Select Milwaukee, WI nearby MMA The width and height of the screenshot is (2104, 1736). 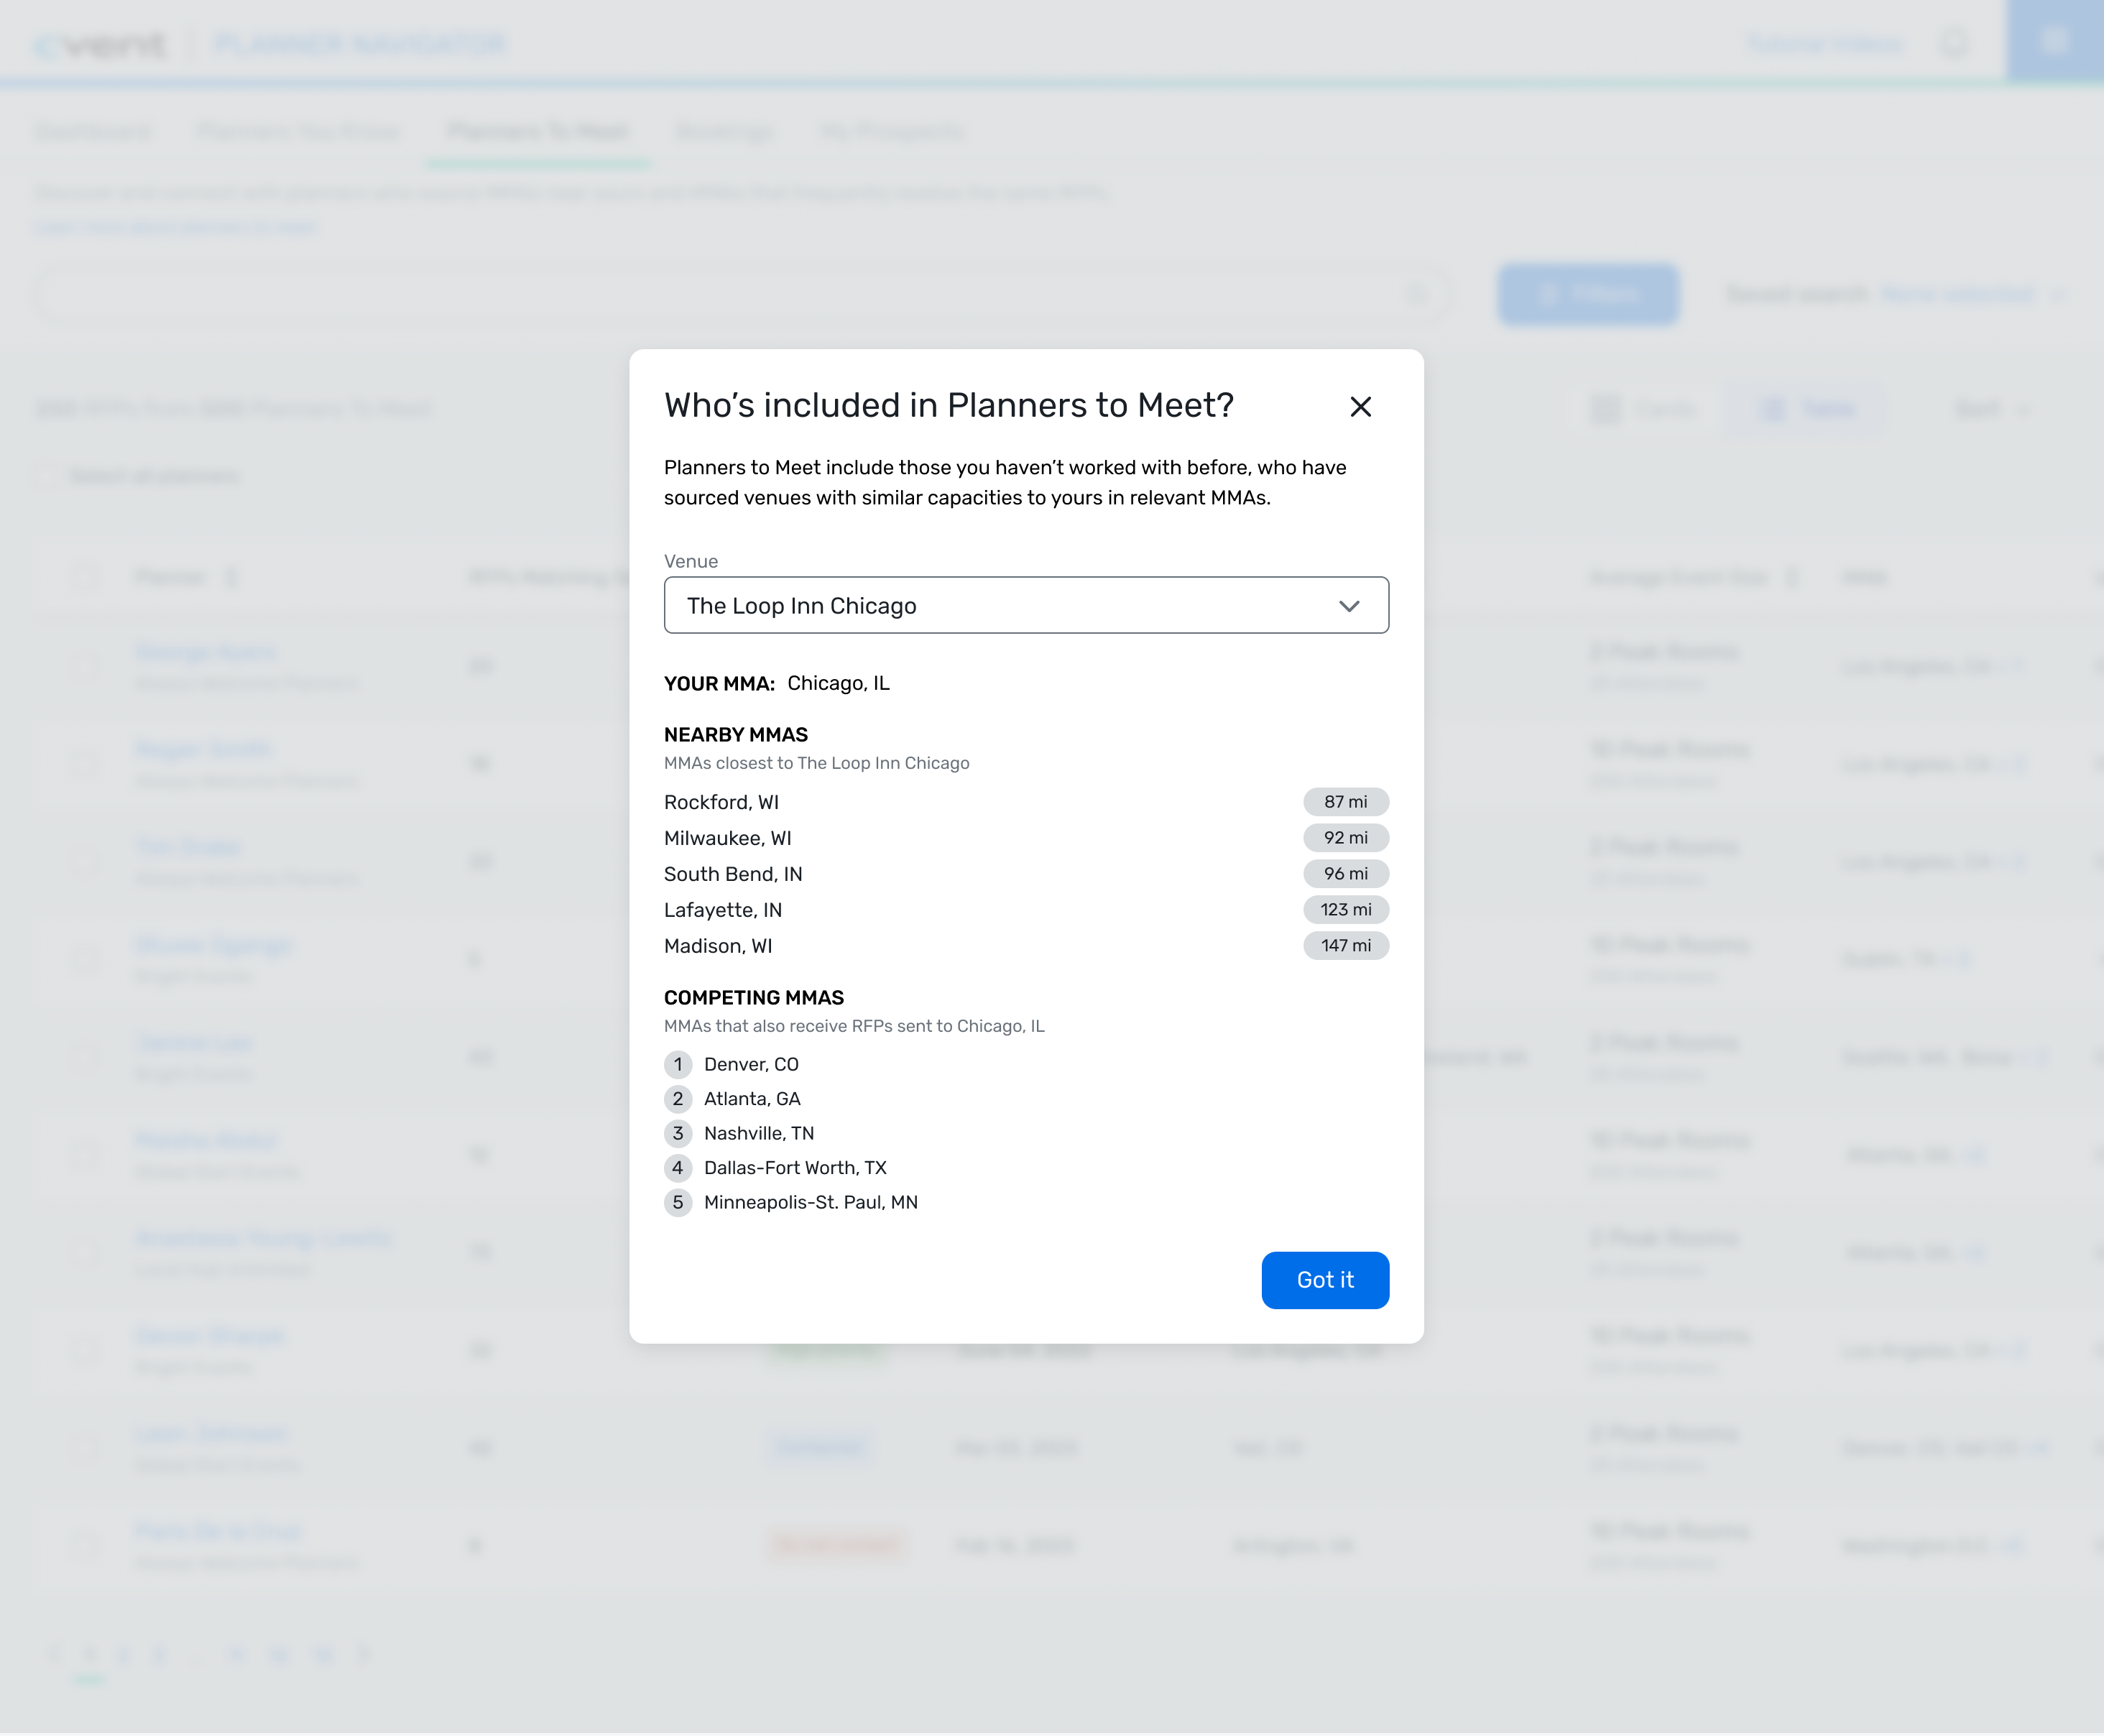click(x=727, y=838)
